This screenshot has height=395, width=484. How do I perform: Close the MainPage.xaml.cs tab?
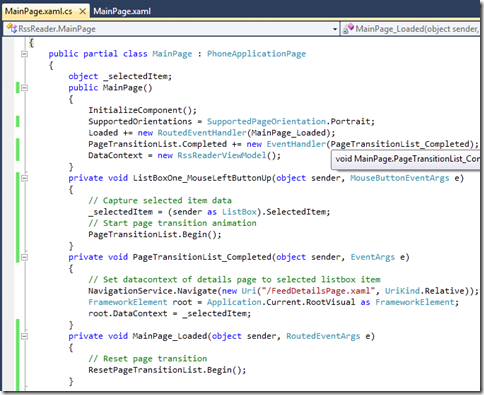pos(82,12)
